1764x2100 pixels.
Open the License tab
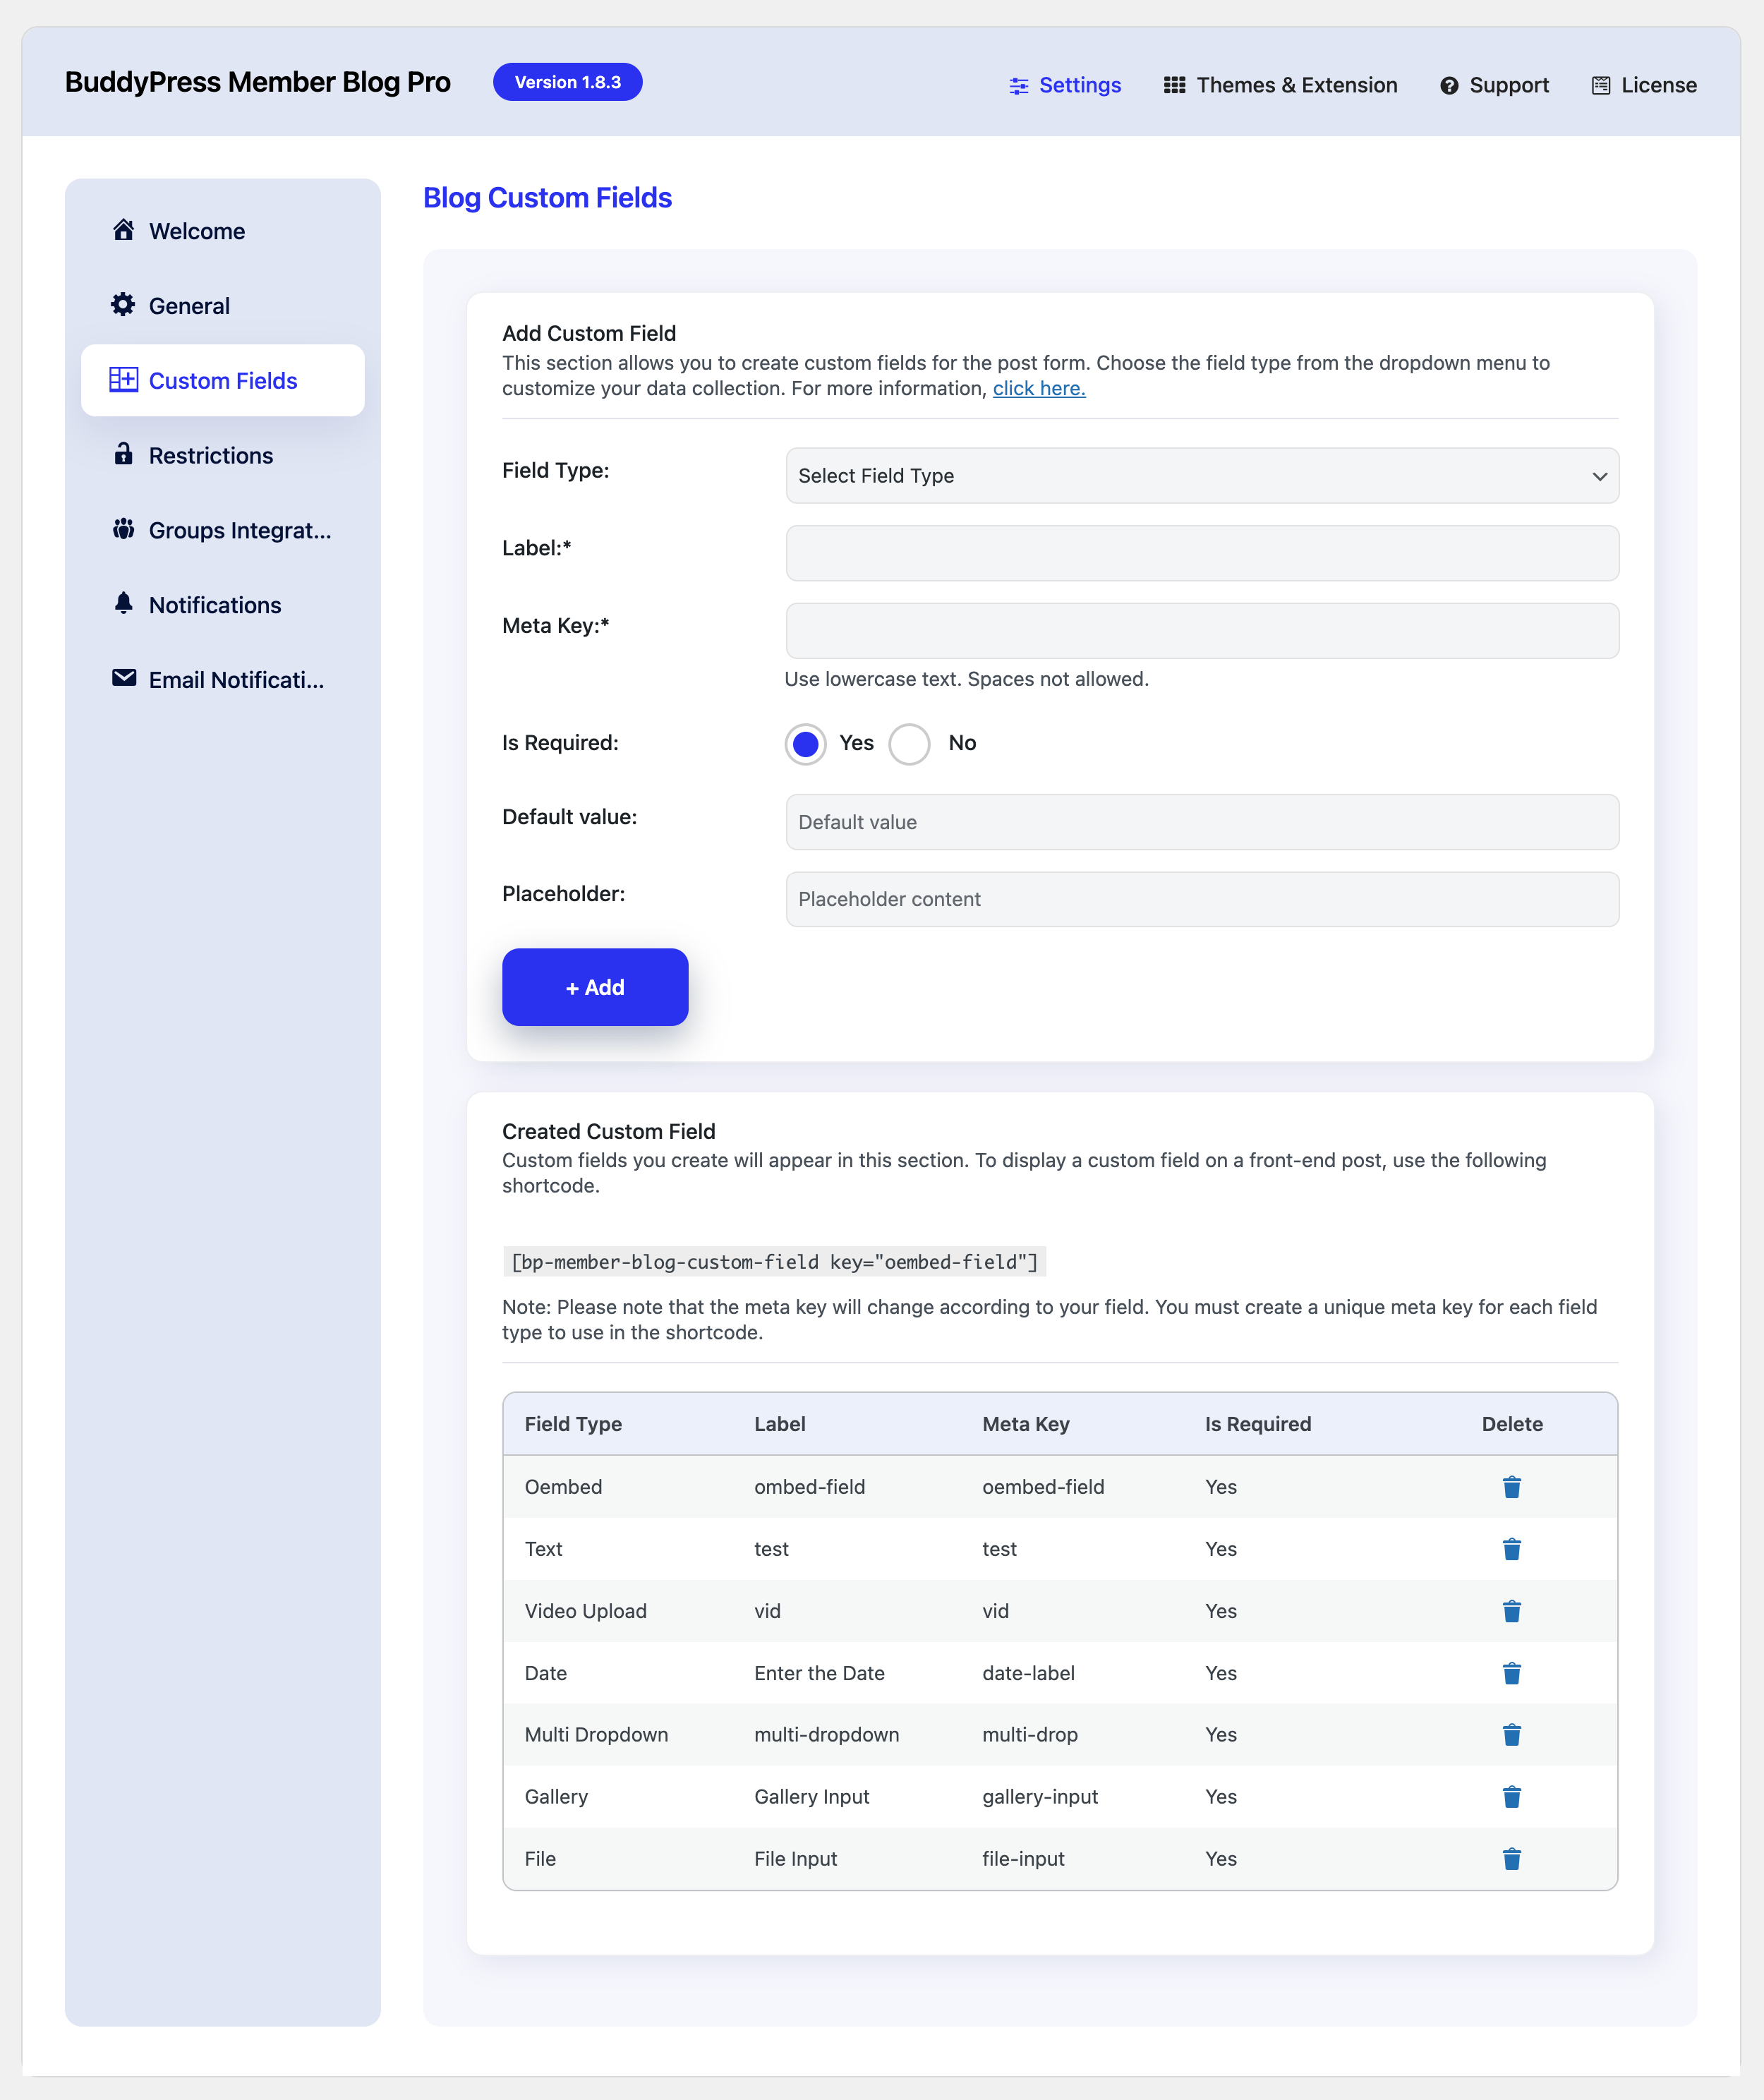[1643, 85]
